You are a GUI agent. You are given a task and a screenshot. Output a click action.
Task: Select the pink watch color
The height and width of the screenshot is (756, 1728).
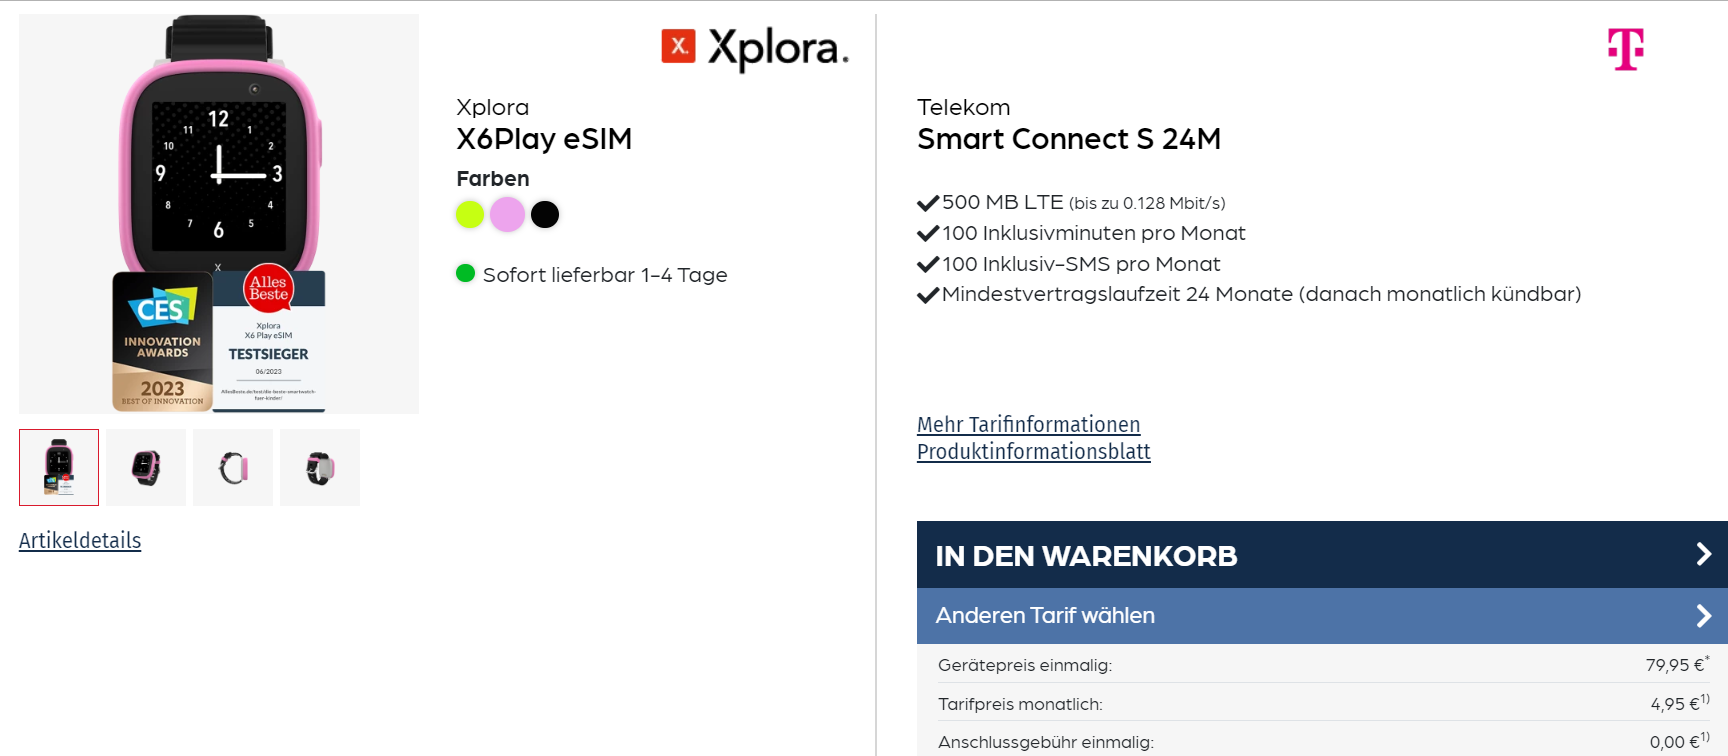click(x=507, y=214)
